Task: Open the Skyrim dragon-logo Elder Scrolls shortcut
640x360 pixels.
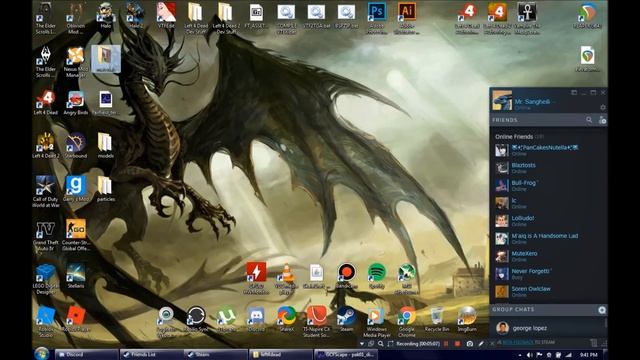Action: click(45, 62)
